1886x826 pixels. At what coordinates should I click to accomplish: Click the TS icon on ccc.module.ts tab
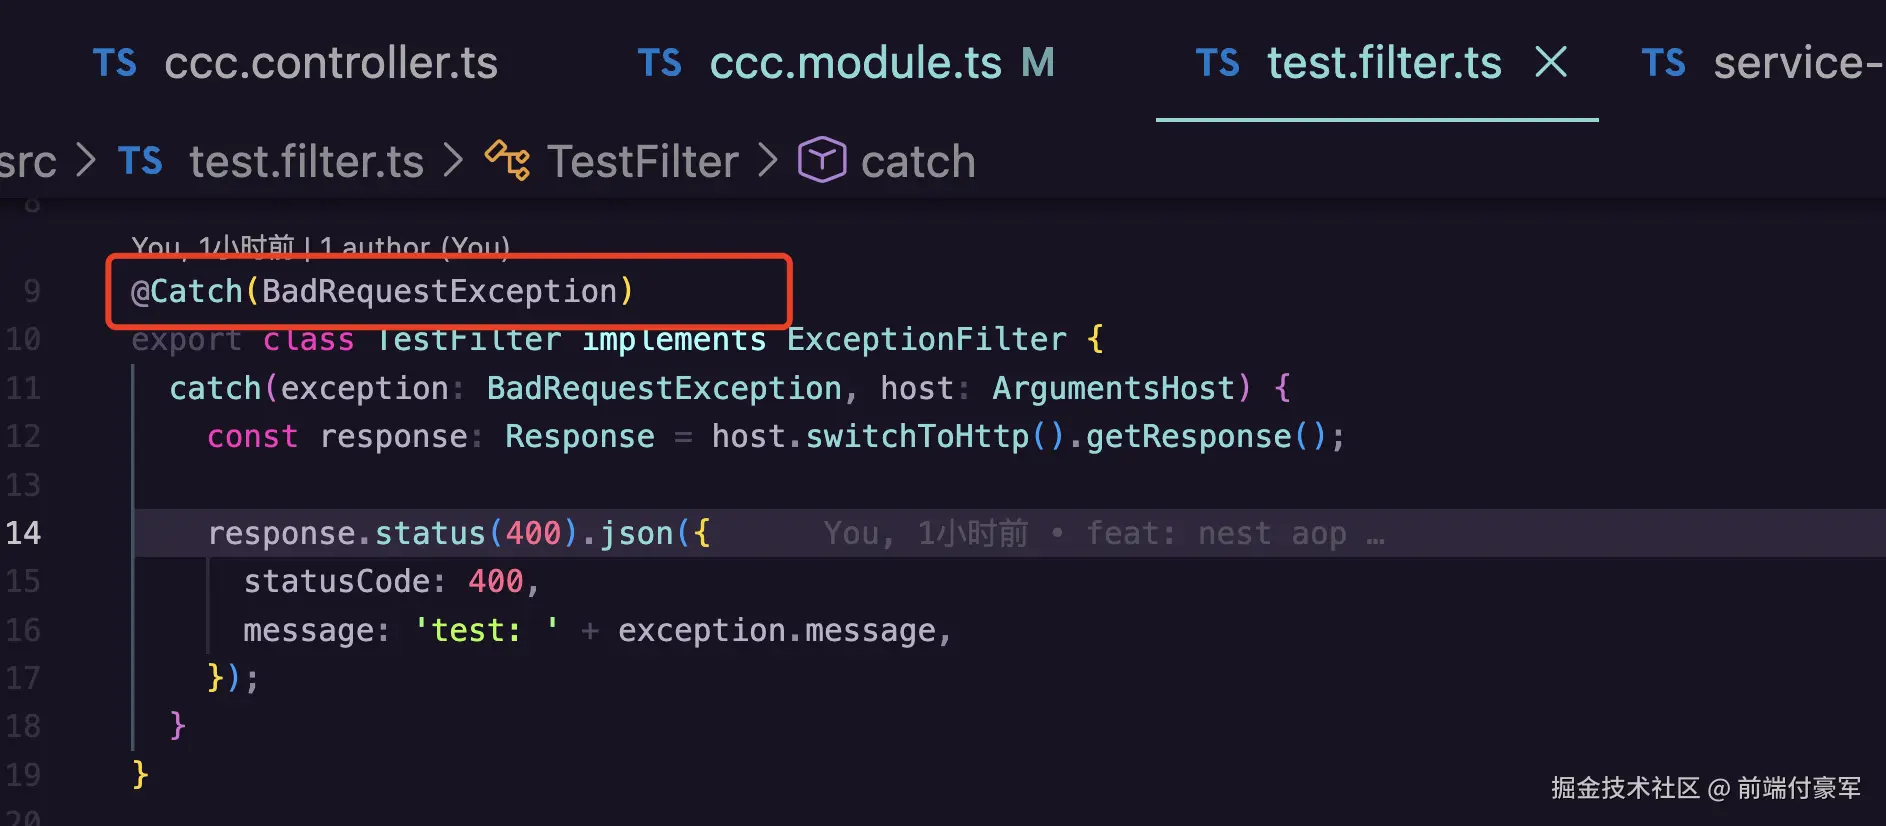click(660, 63)
